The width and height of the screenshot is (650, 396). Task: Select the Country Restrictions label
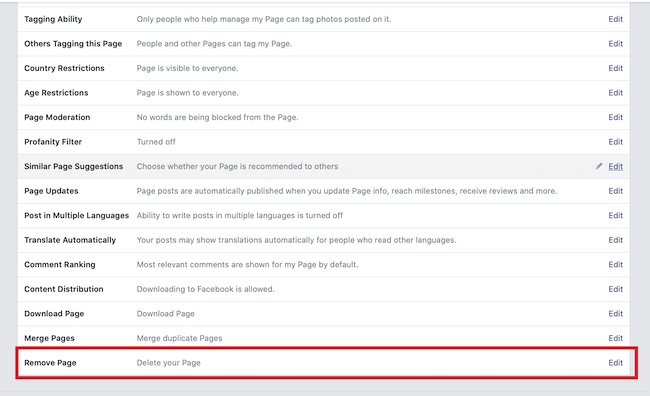pos(64,68)
